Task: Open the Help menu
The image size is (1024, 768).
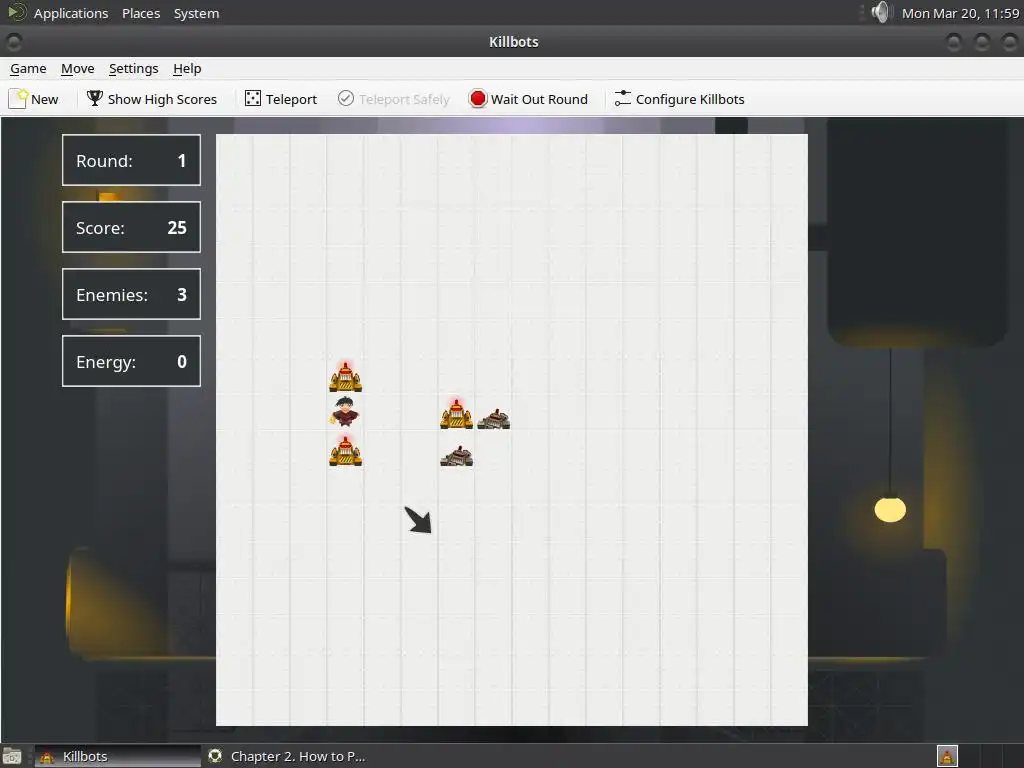Action: tap(187, 69)
